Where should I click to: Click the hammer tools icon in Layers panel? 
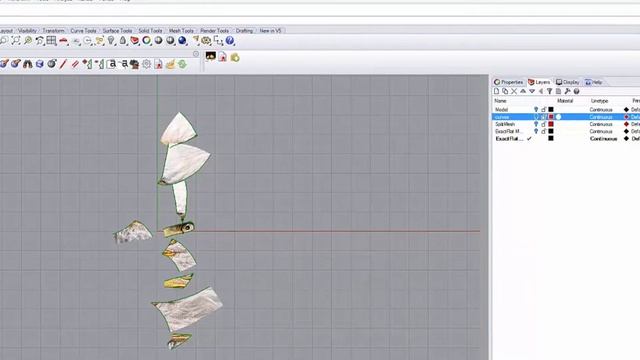[x=567, y=91]
